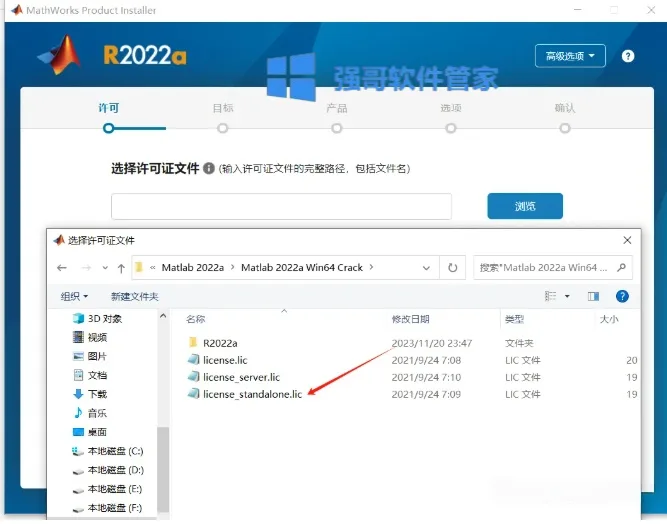Click the help question mark icon in installer header
The image size is (667, 524).
coord(627,56)
